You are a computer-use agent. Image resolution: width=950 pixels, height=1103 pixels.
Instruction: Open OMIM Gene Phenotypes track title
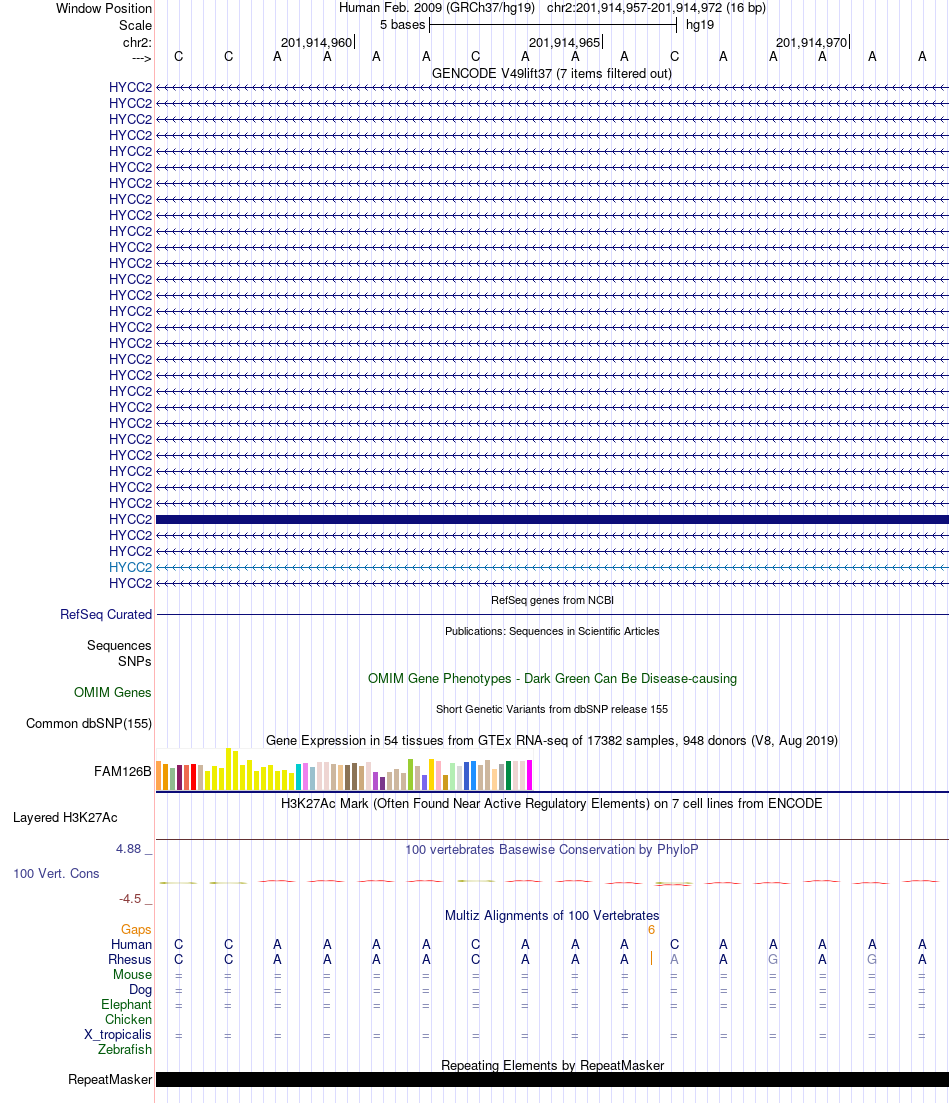552,678
